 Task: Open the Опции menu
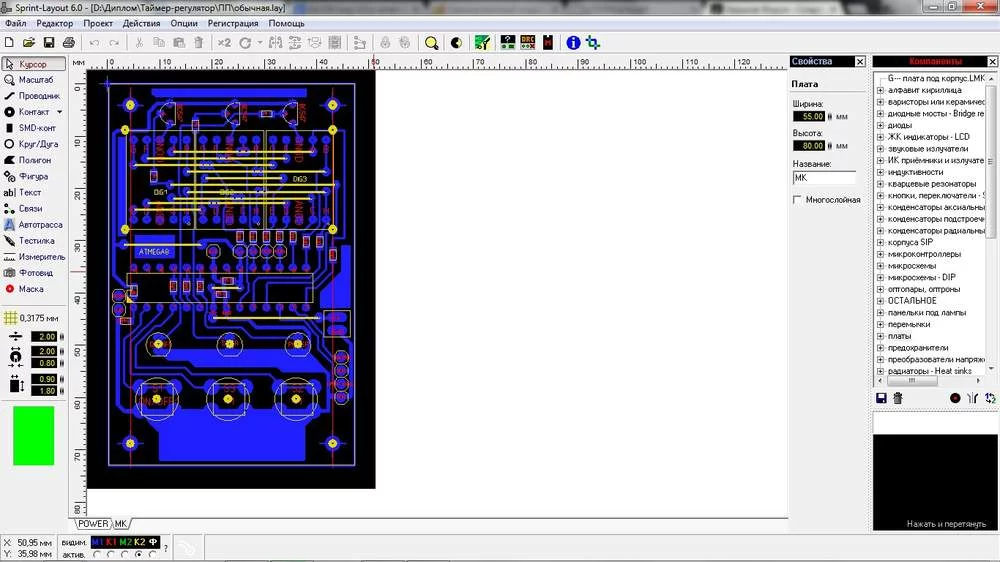coord(183,23)
